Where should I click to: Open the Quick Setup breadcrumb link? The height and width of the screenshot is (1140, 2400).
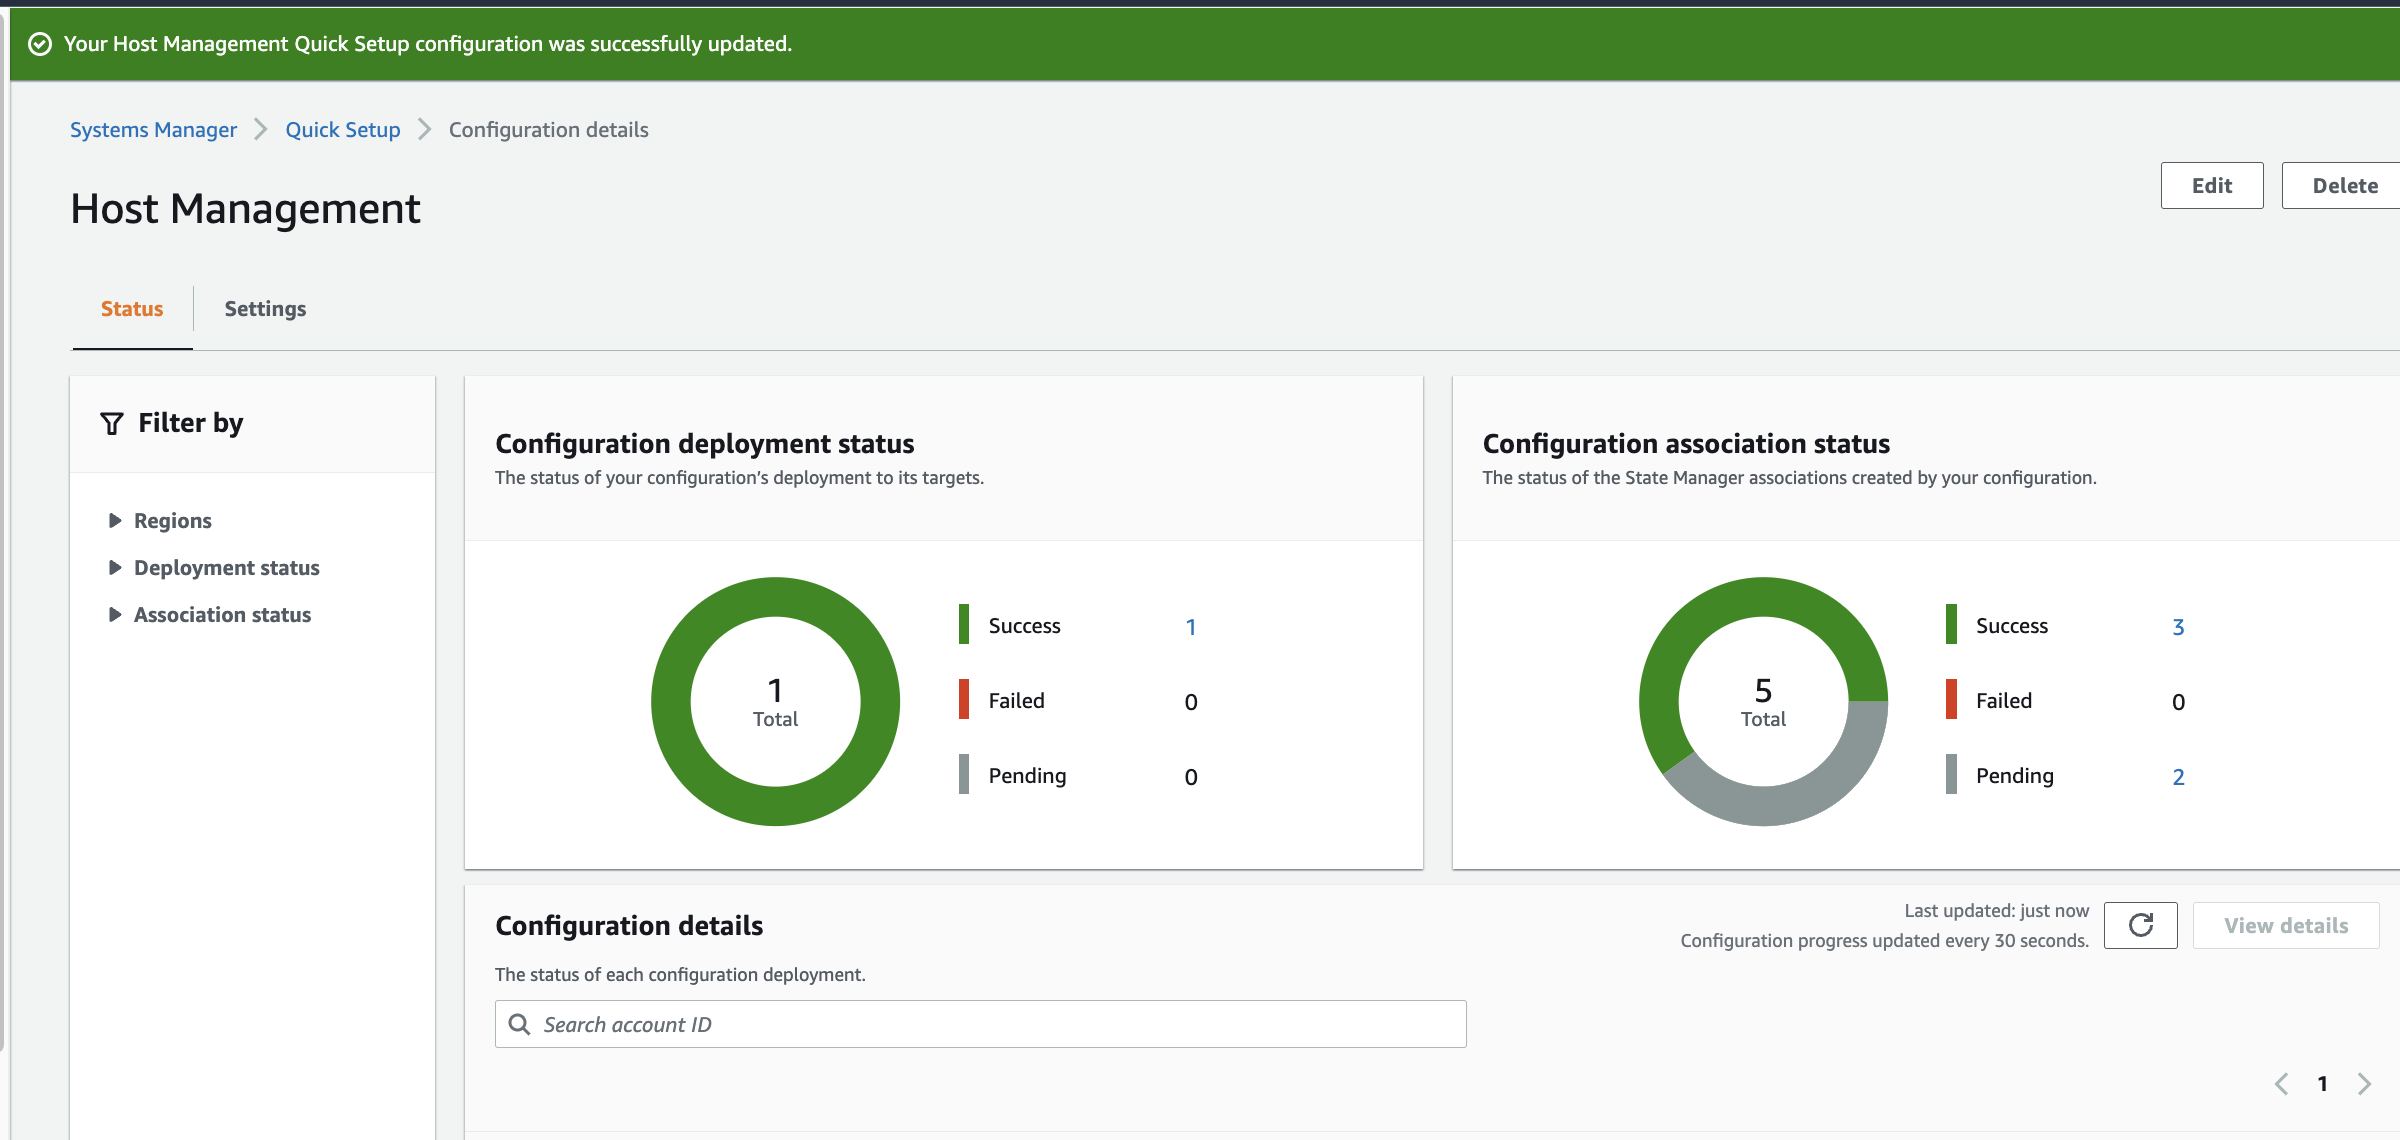point(343,130)
